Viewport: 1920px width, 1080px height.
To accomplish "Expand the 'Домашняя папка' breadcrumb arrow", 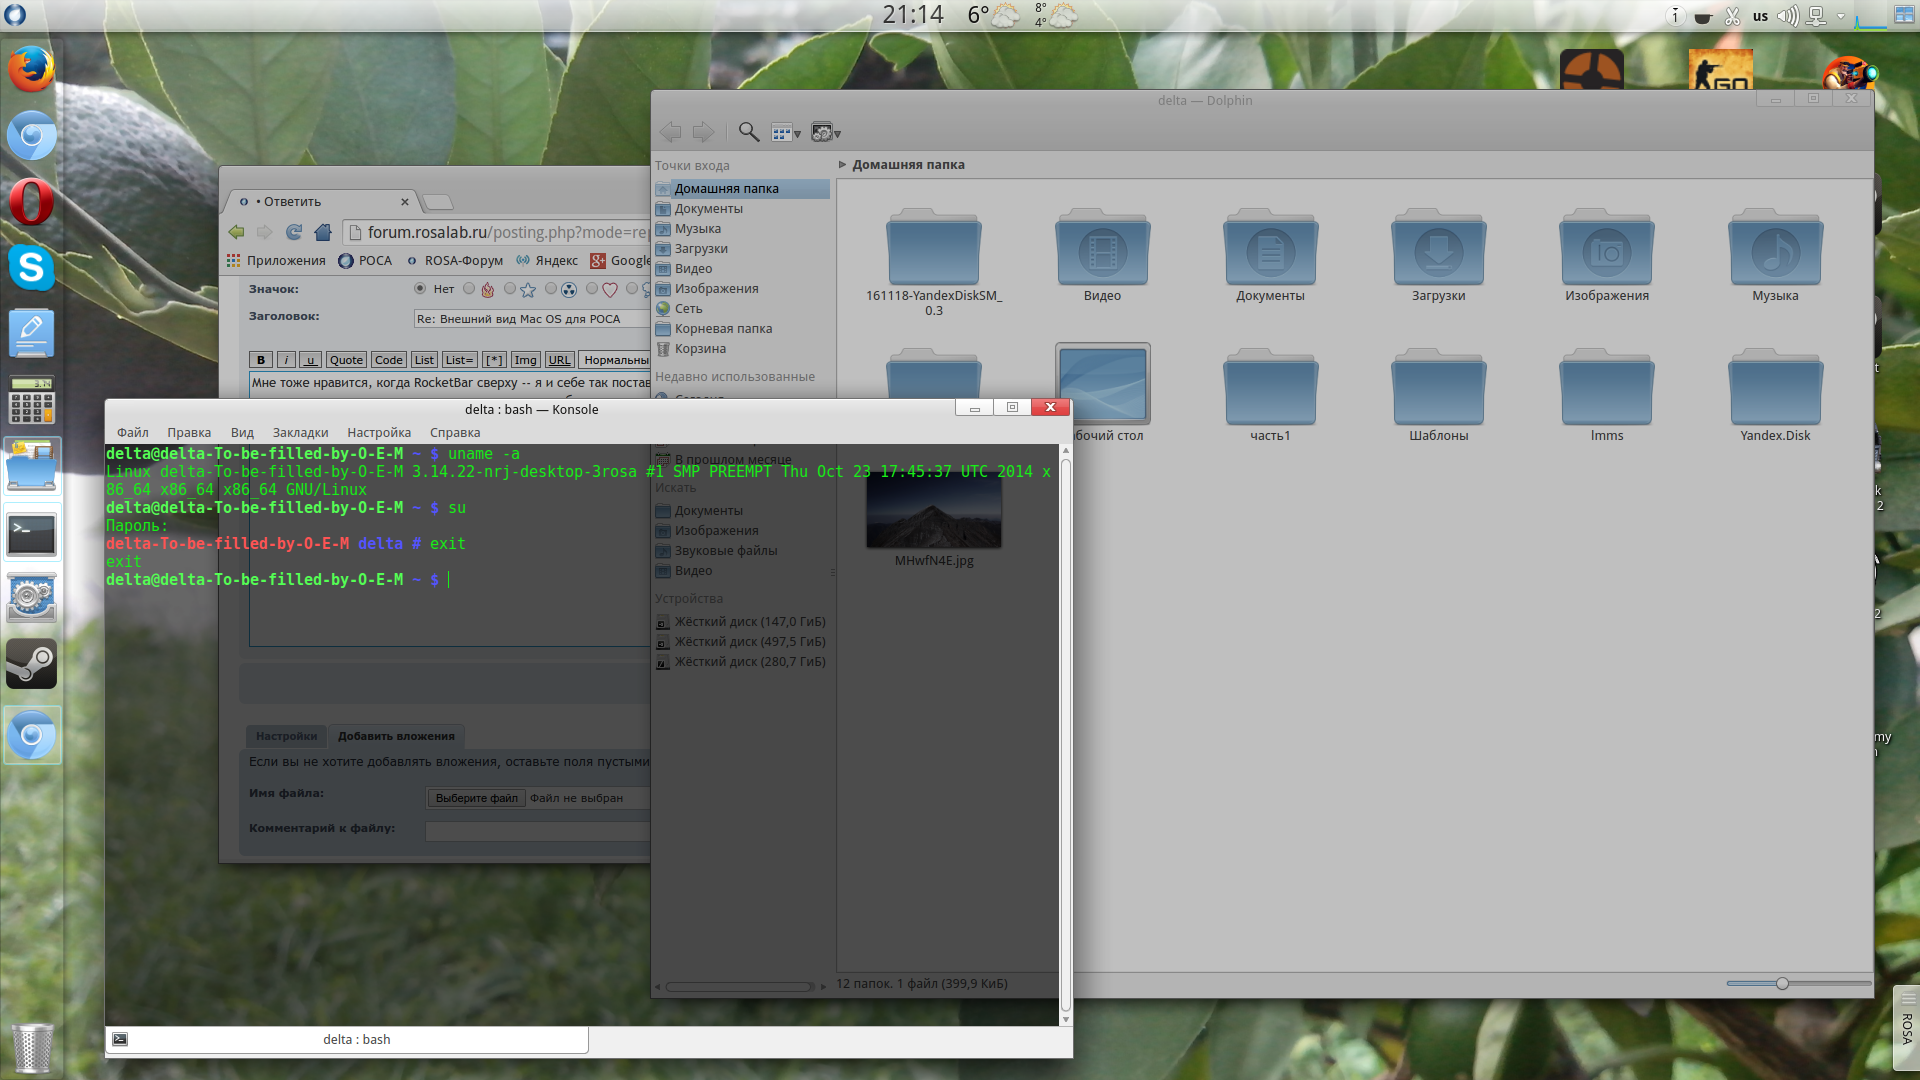I will click(x=843, y=165).
